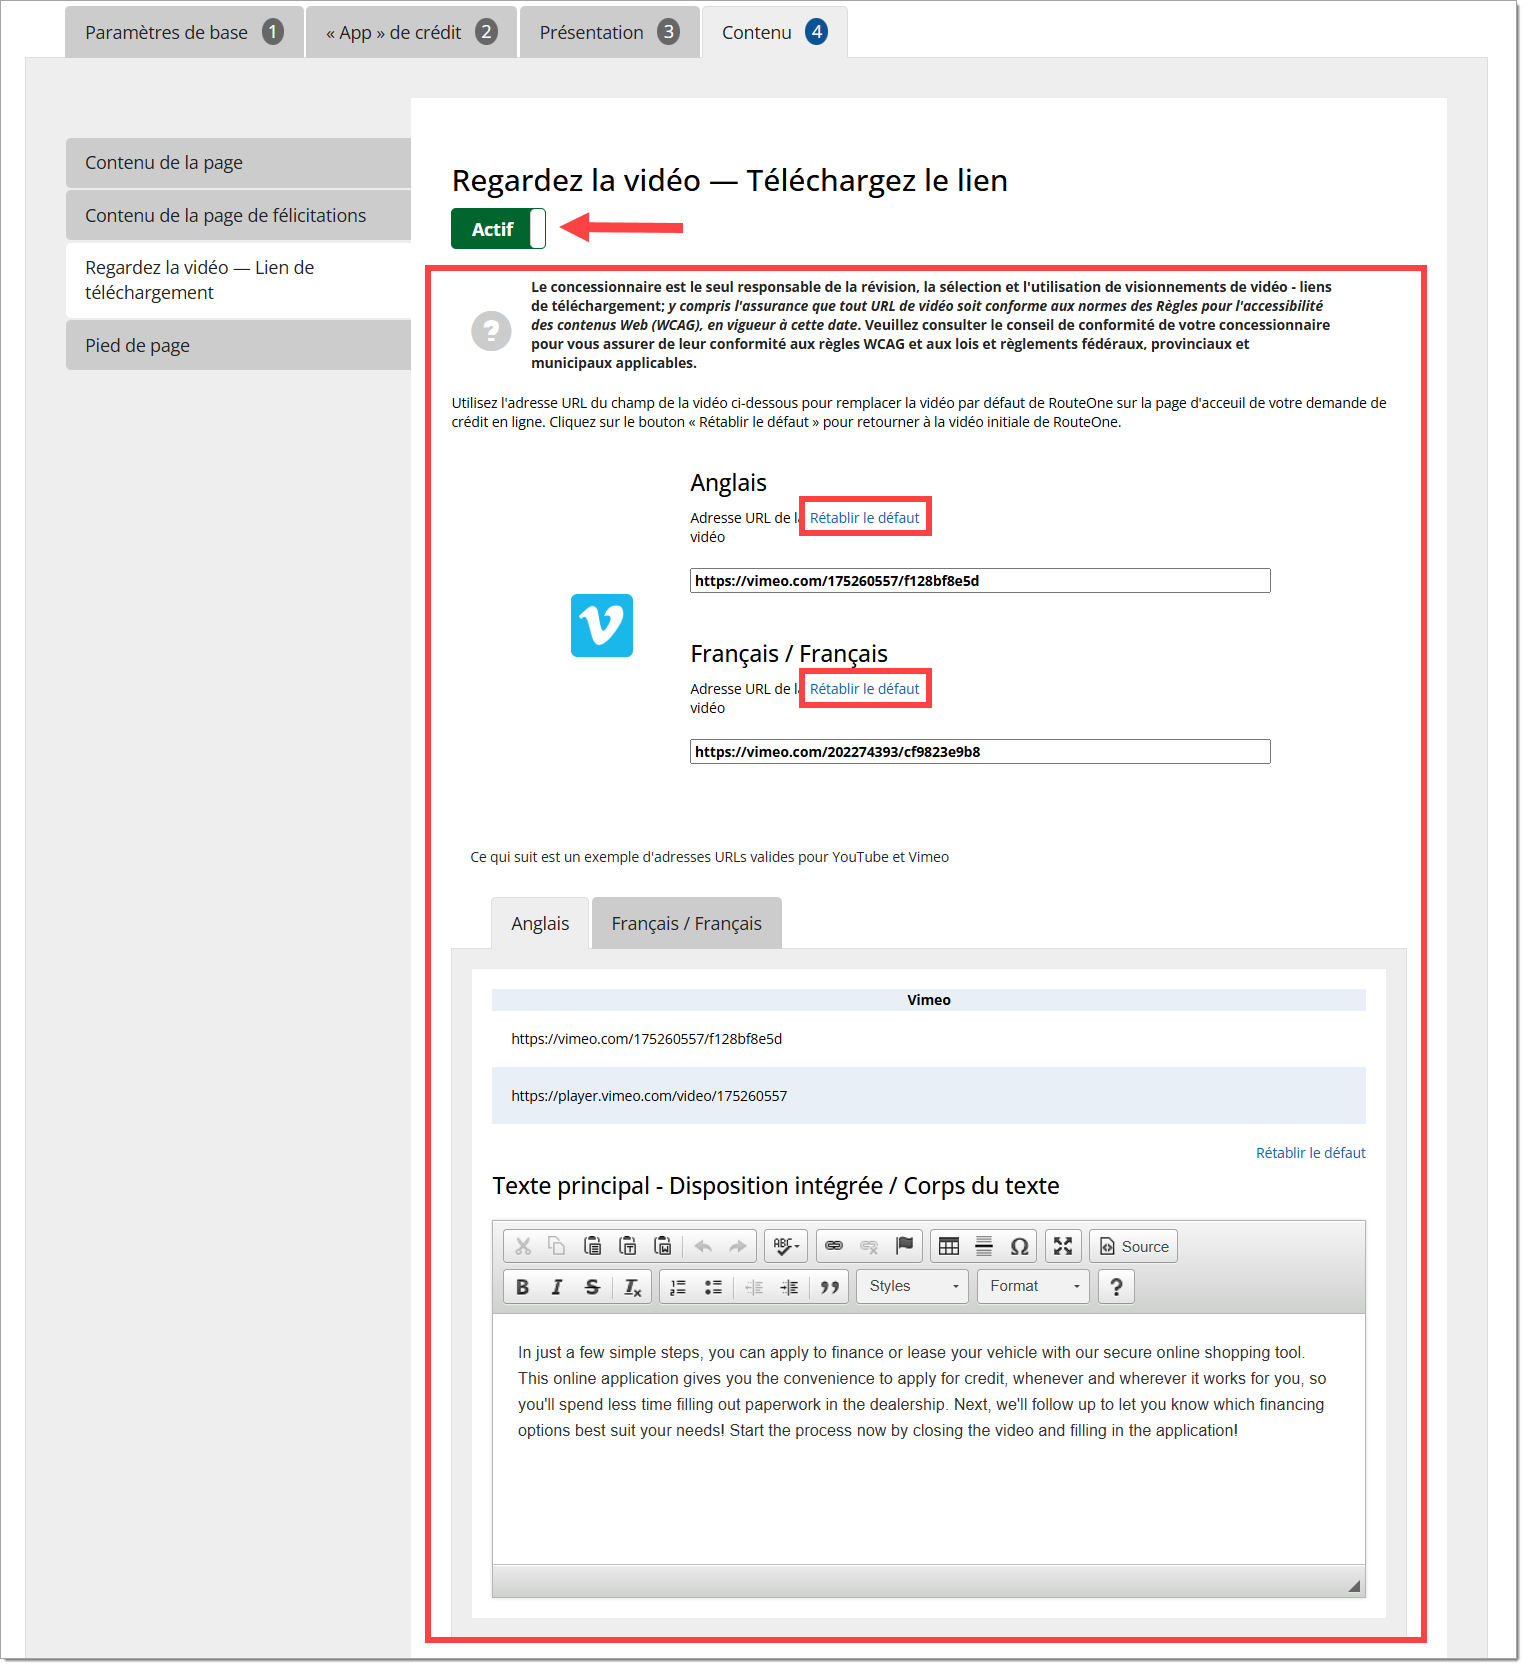This screenshot has height=1666, width=1524.
Task: Open the Styles dropdown
Action: click(913, 1287)
